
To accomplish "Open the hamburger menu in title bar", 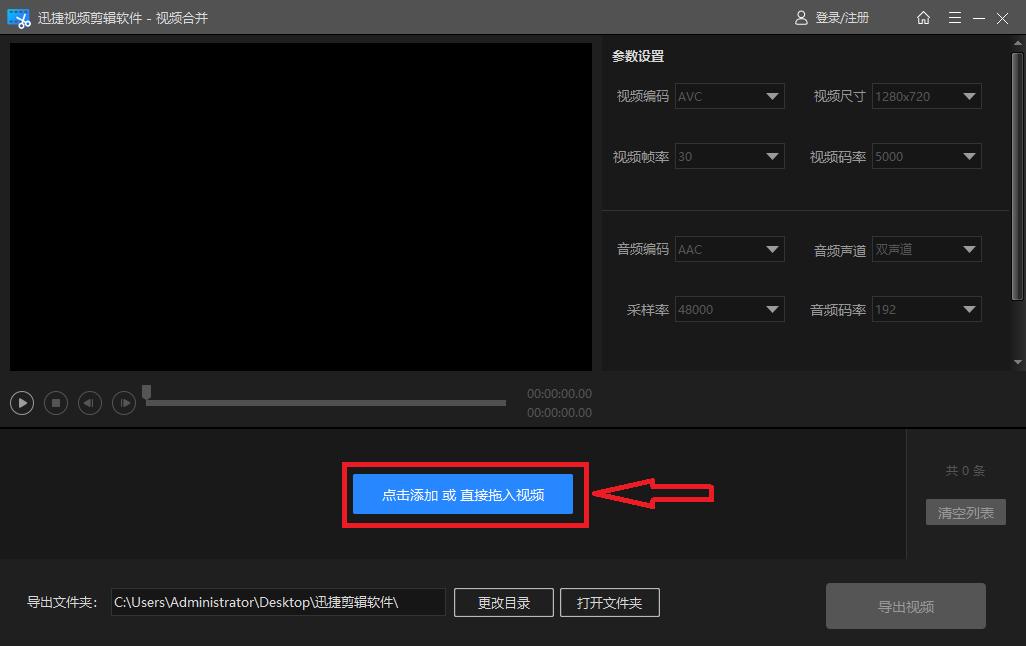I will click(x=955, y=17).
